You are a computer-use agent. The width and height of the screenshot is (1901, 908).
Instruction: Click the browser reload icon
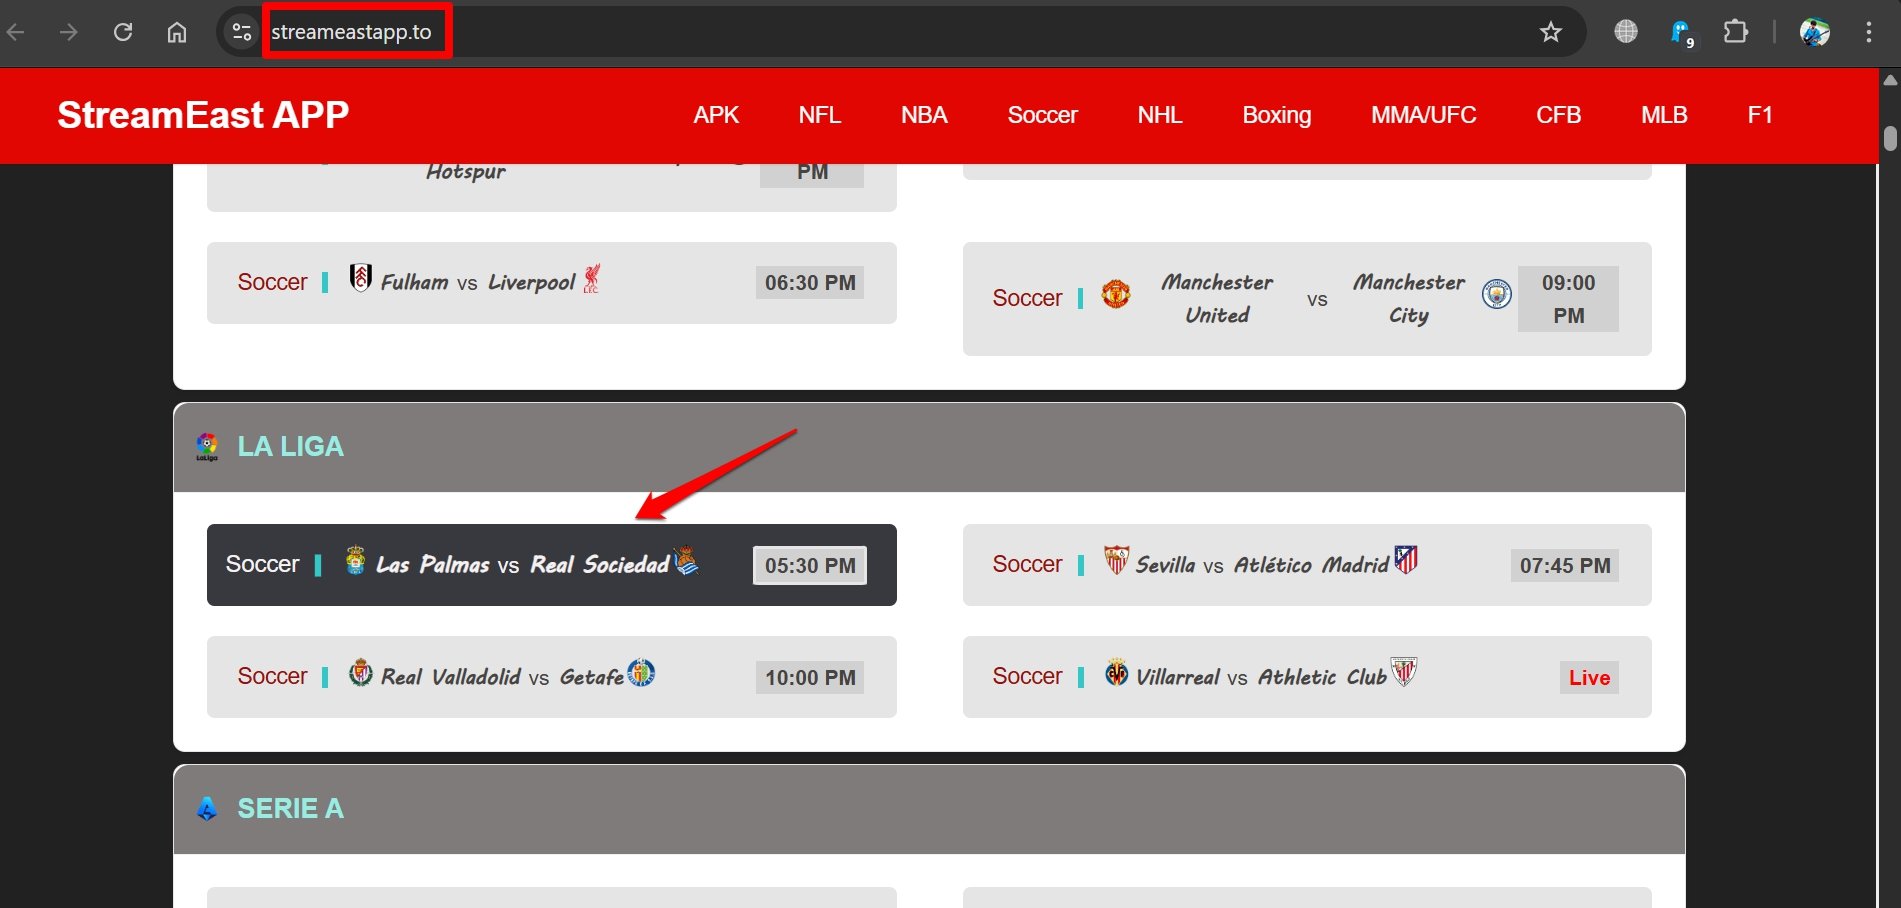pyautogui.click(x=123, y=32)
